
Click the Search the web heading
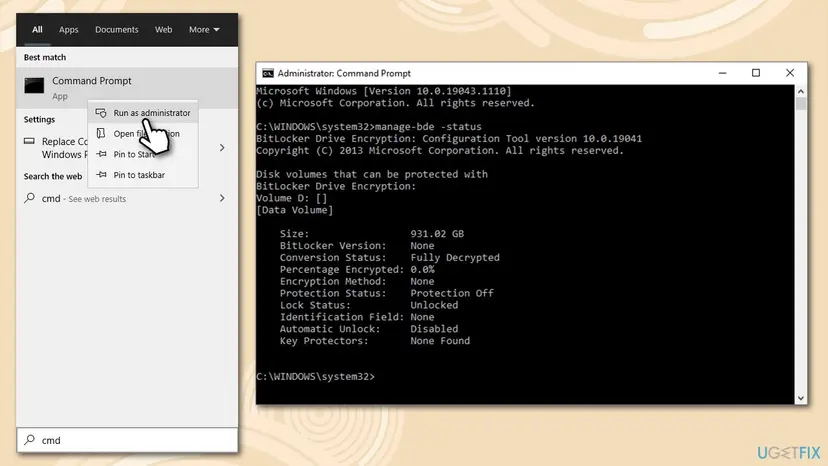[x=53, y=176]
